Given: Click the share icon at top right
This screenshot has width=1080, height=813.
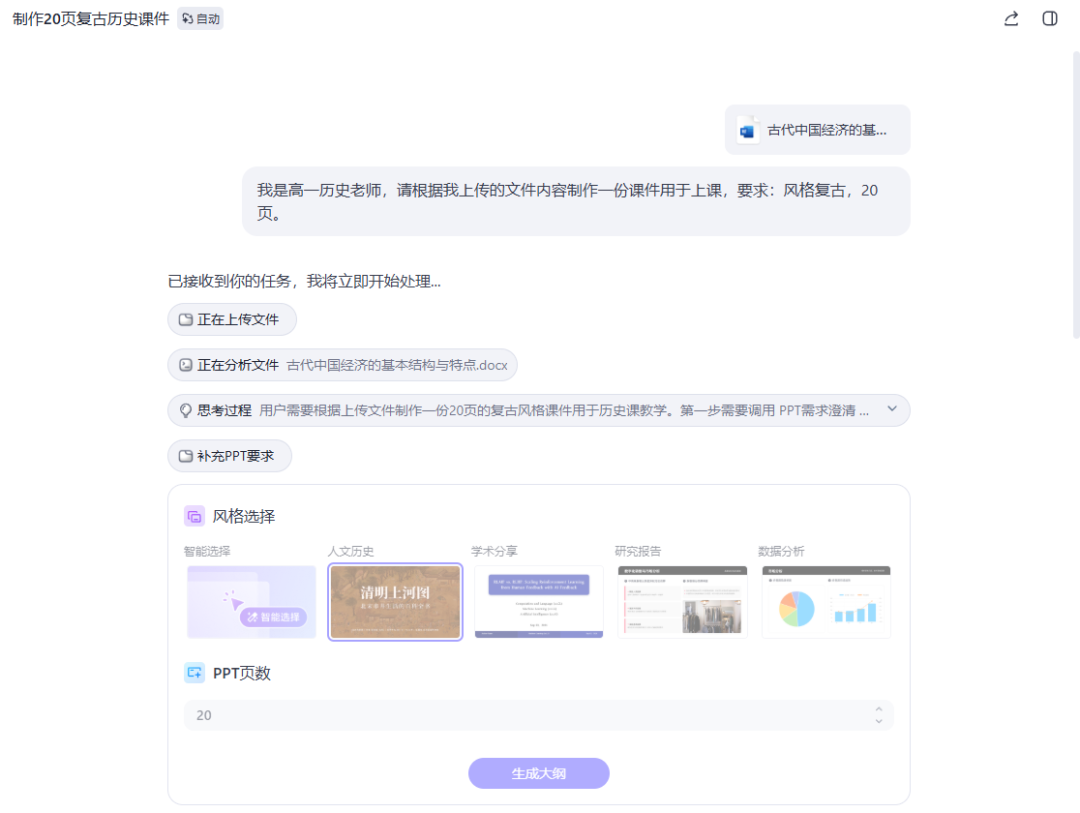Looking at the screenshot, I should 1010,19.
